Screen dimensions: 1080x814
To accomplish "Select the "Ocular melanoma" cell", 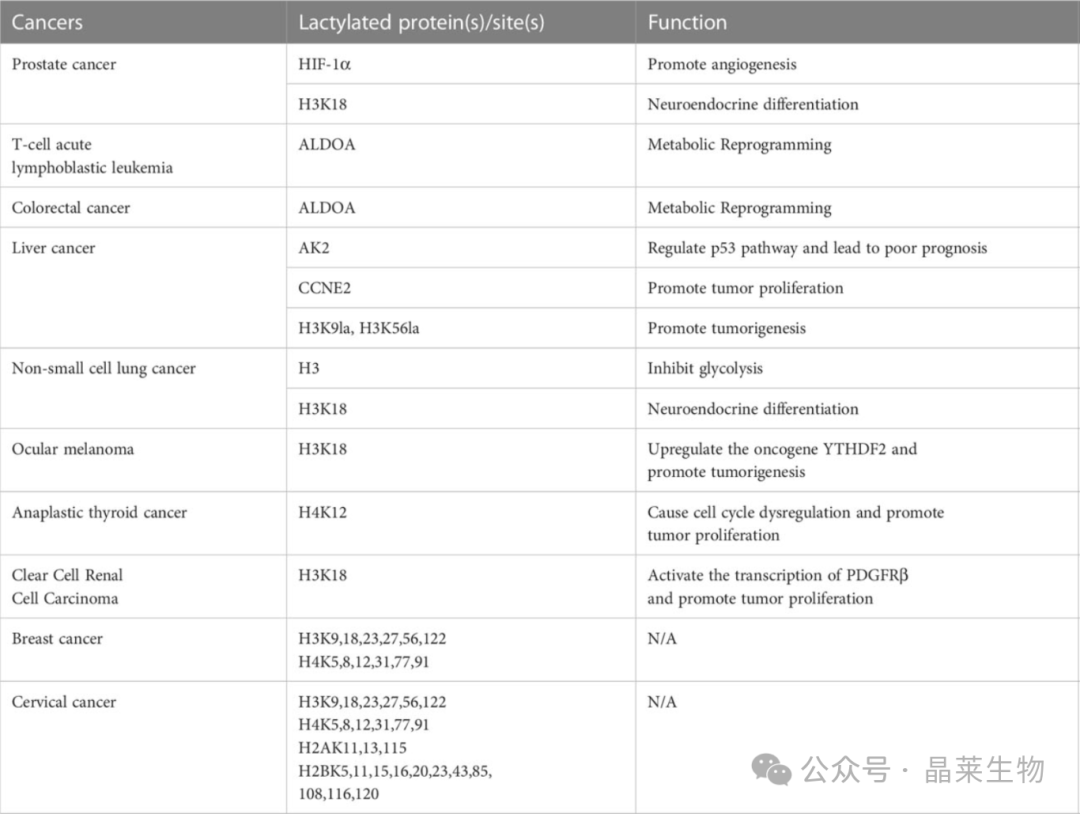I will [73, 449].
